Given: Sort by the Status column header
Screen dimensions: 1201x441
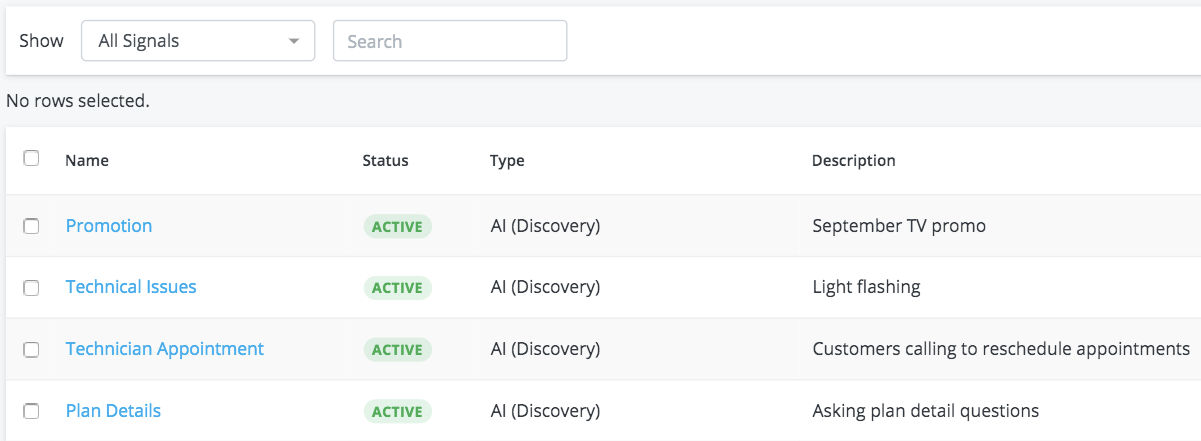Looking at the screenshot, I should (x=385, y=160).
